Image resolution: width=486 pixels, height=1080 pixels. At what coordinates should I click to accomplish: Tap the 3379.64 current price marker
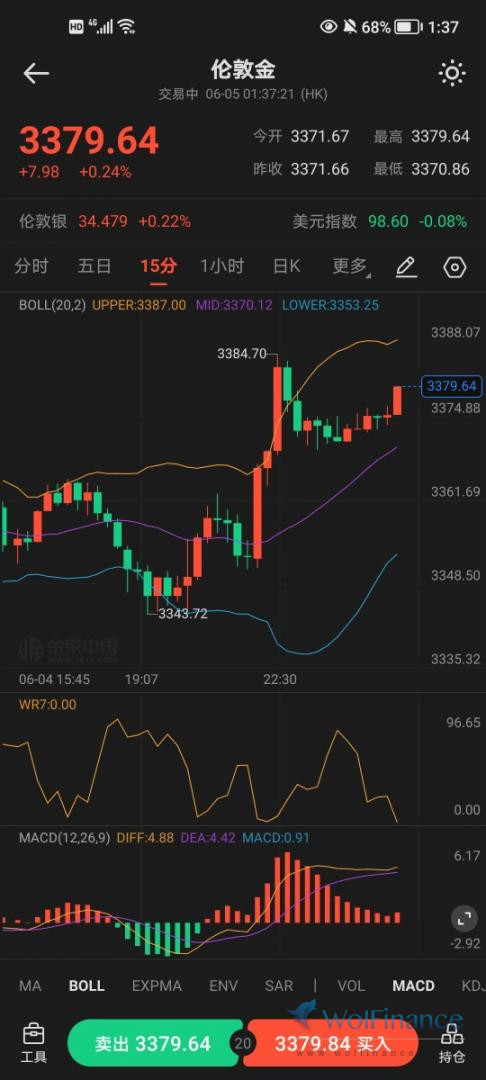click(452, 386)
